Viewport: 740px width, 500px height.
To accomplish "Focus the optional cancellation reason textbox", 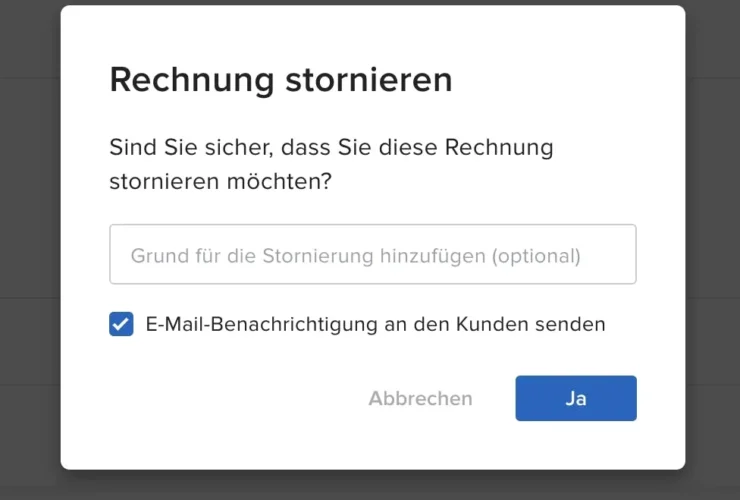I will pos(372,255).
